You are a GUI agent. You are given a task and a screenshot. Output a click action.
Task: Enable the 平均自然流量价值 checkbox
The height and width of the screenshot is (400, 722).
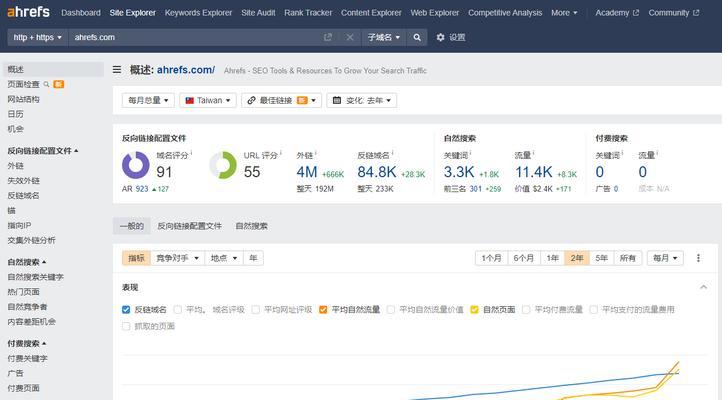390,310
